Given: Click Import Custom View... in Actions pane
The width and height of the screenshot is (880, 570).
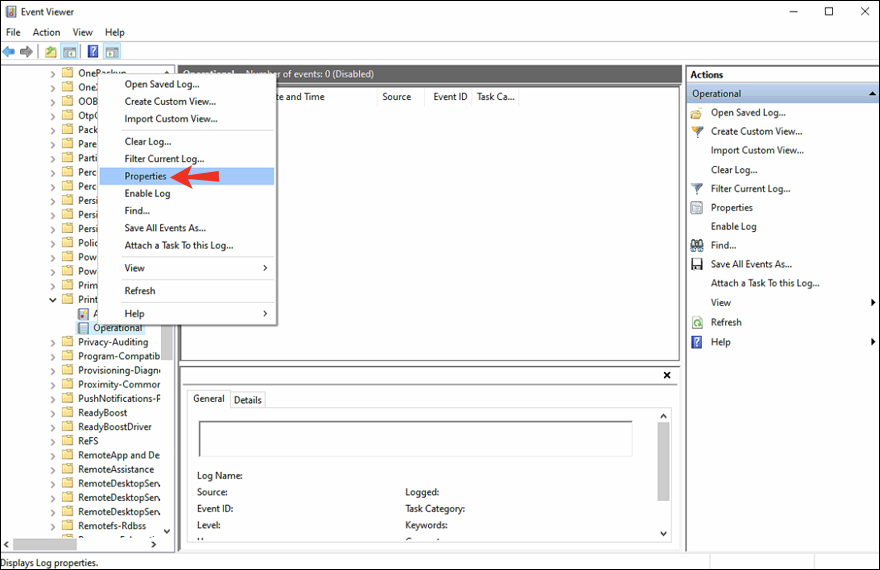Looking at the screenshot, I should pyautogui.click(x=757, y=150).
